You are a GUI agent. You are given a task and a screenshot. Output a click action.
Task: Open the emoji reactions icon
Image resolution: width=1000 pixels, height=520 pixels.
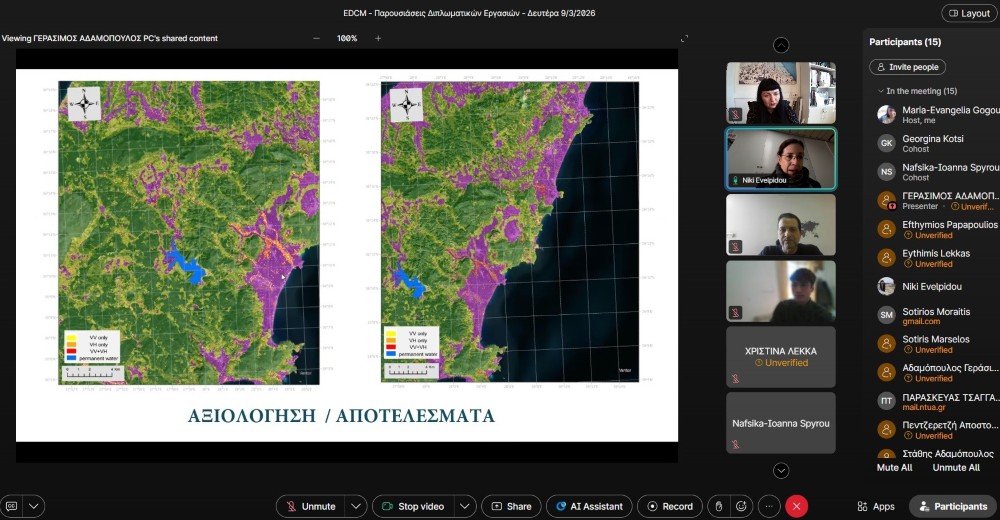coord(741,506)
